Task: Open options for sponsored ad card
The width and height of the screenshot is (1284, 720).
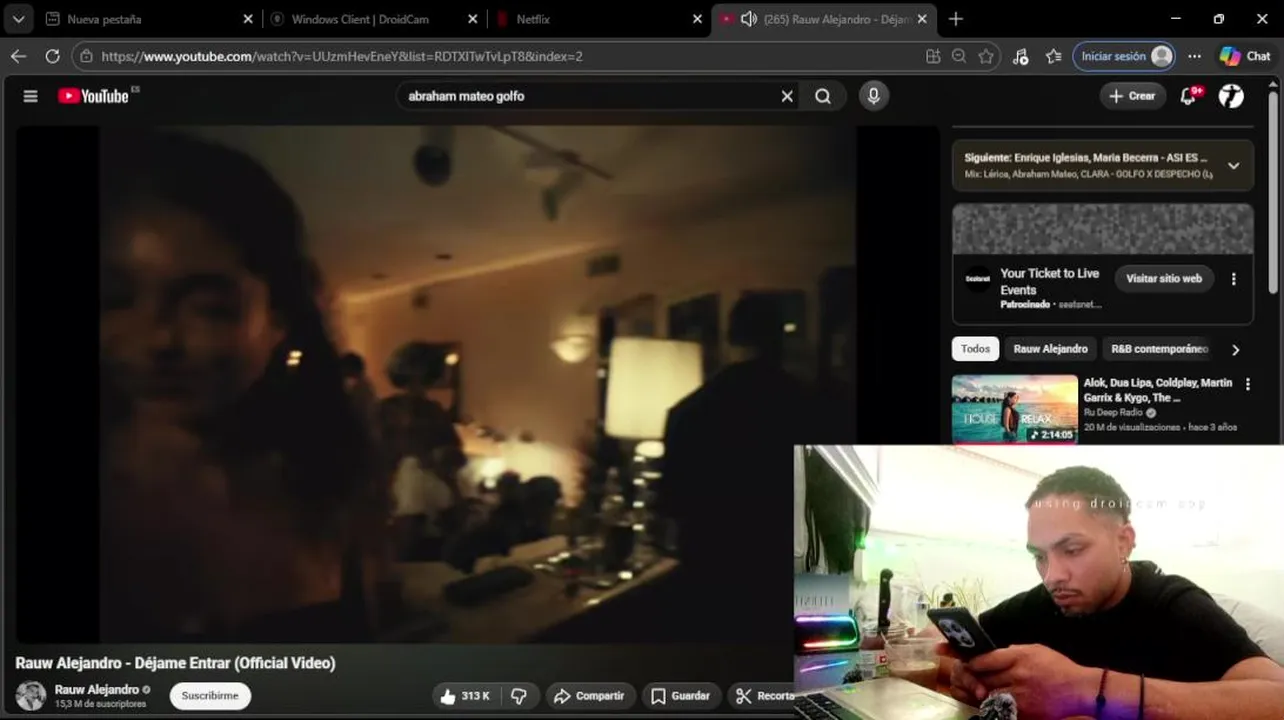Action: (x=1233, y=279)
